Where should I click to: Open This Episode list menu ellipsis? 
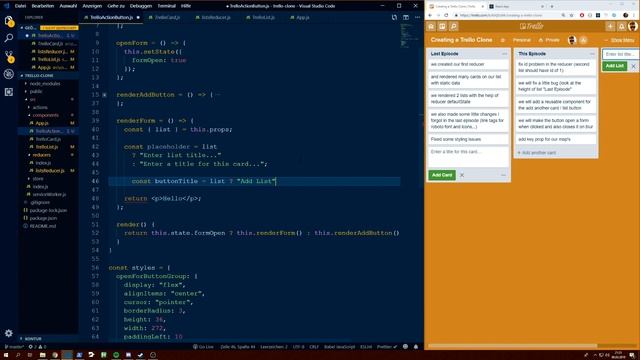click(592, 54)
